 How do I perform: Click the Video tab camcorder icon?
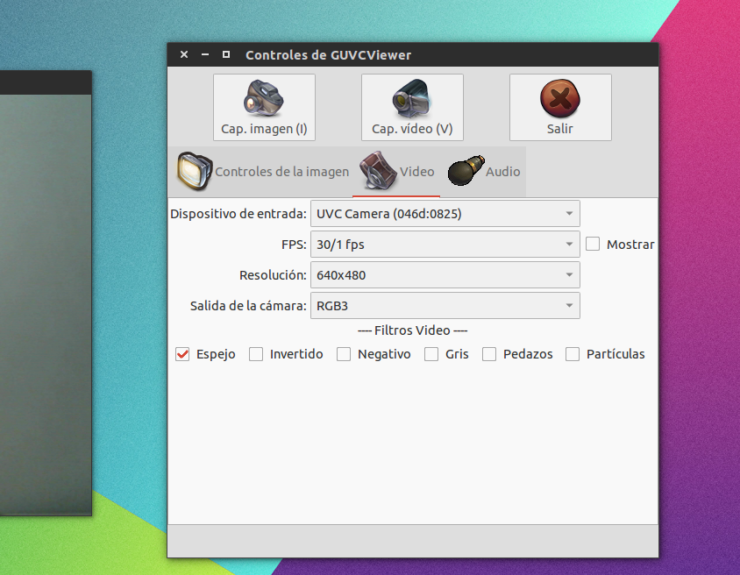click(x=379, y=172)
